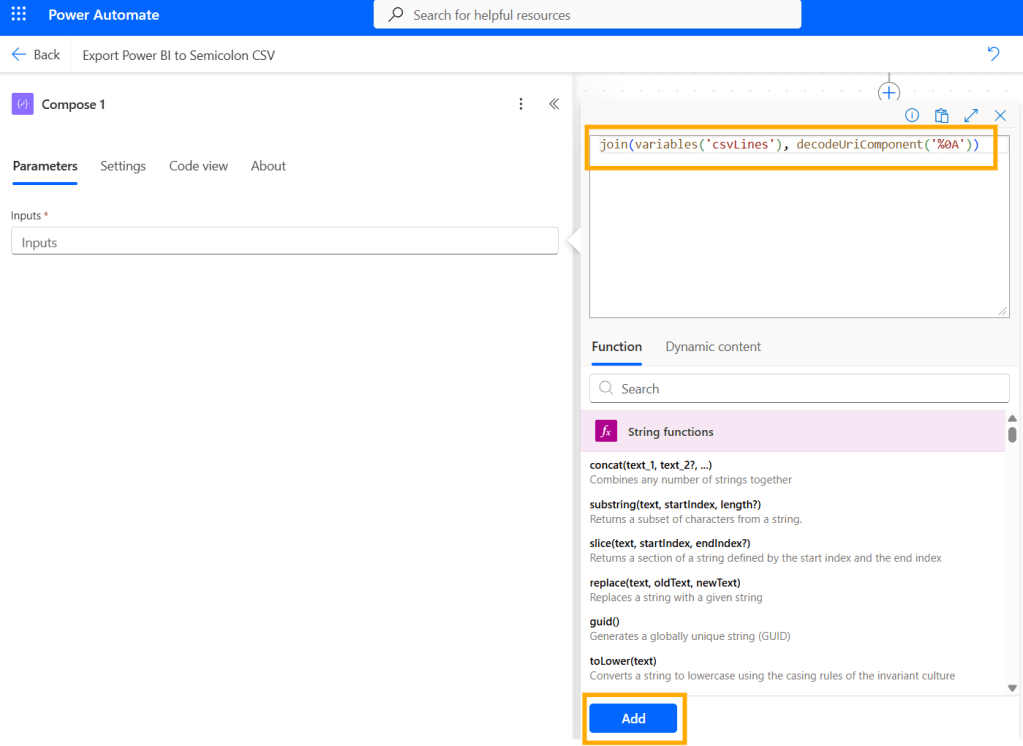The width and height of the screenshot is (1023, 746).
Task: Go Back to the flow list
Action: pos(36,55)
